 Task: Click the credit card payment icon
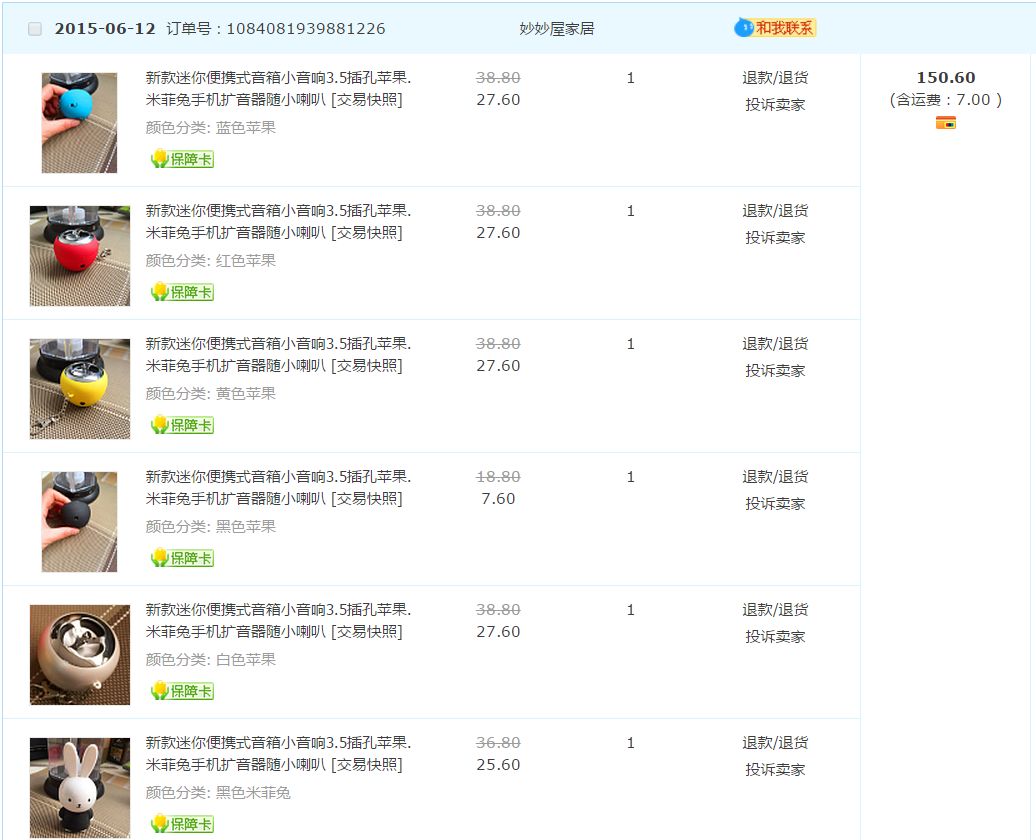pyautogui.click(x=945, y=123)
